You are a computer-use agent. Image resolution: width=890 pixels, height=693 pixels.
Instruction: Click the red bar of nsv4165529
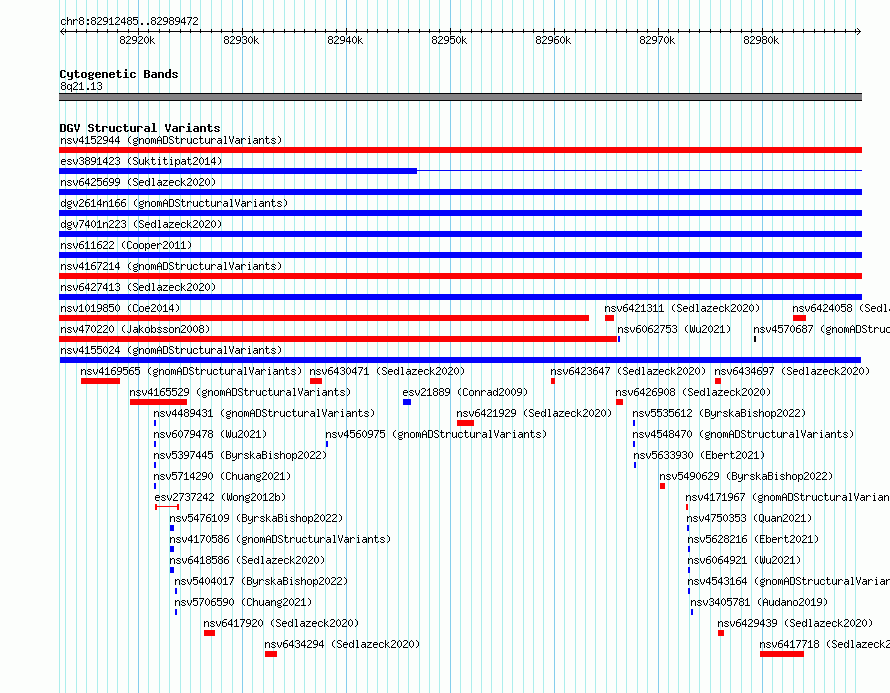point(158,402)
